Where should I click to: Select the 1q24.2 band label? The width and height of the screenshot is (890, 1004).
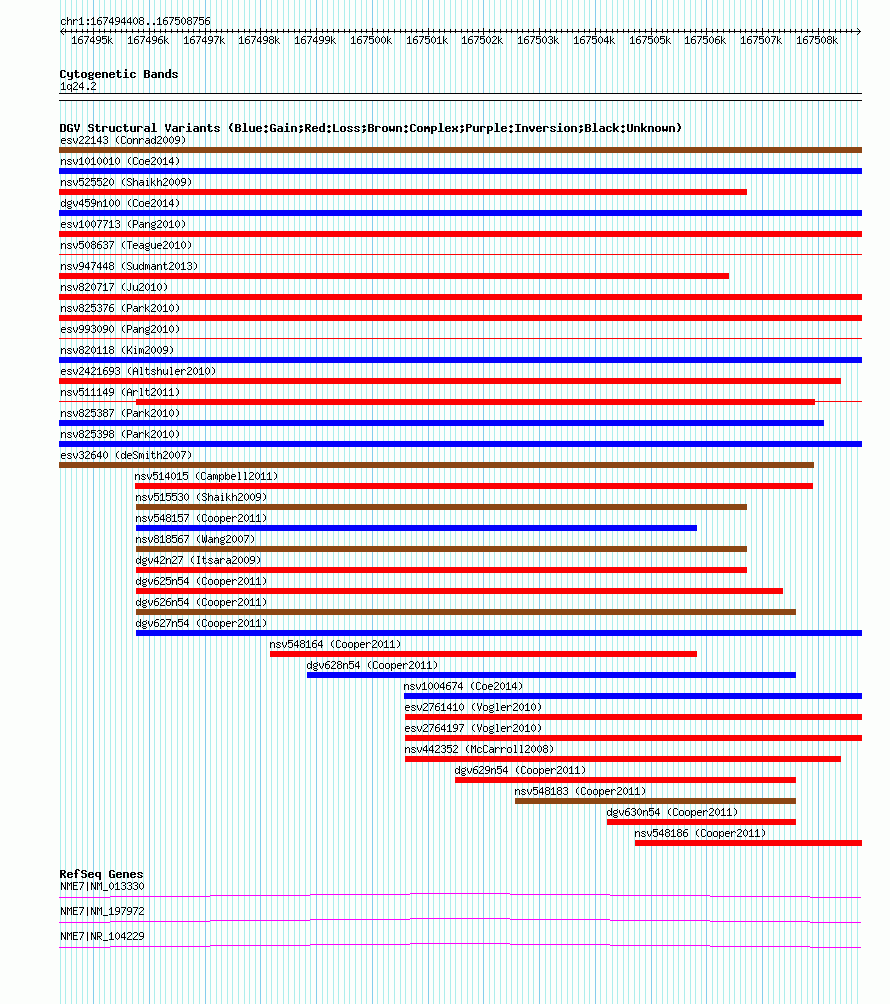click(x=78, y=86)
